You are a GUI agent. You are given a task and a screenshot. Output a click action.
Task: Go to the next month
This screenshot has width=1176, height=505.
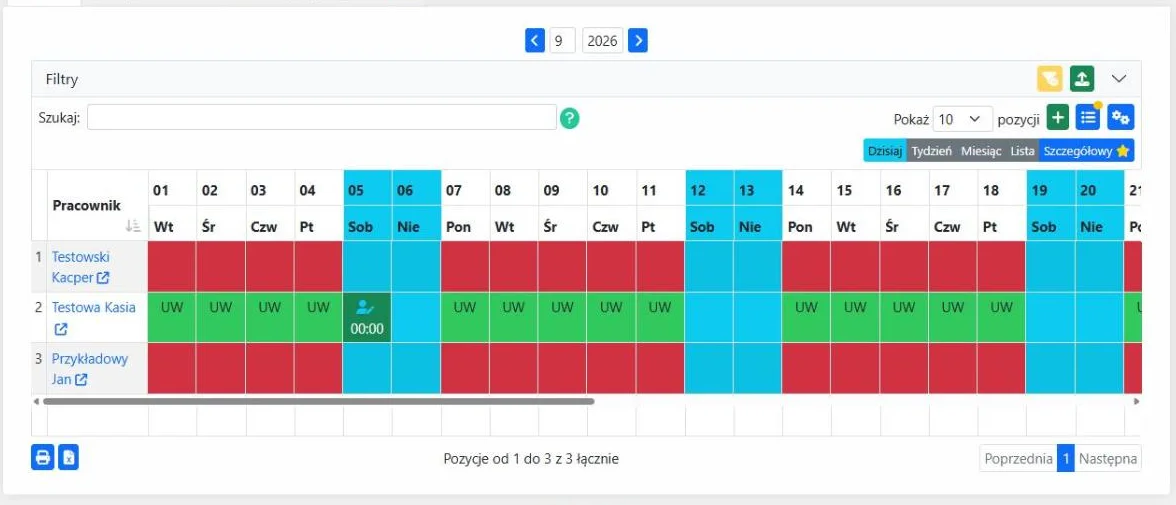point(638,41)
